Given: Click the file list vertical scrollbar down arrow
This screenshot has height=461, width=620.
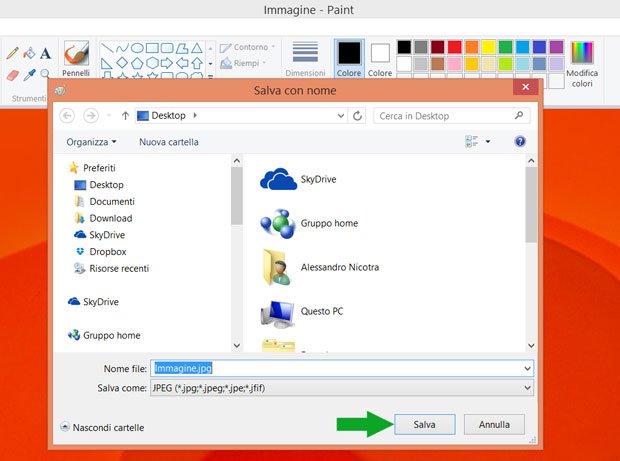Looking at the screenshot, I should (x=531, y=346).
